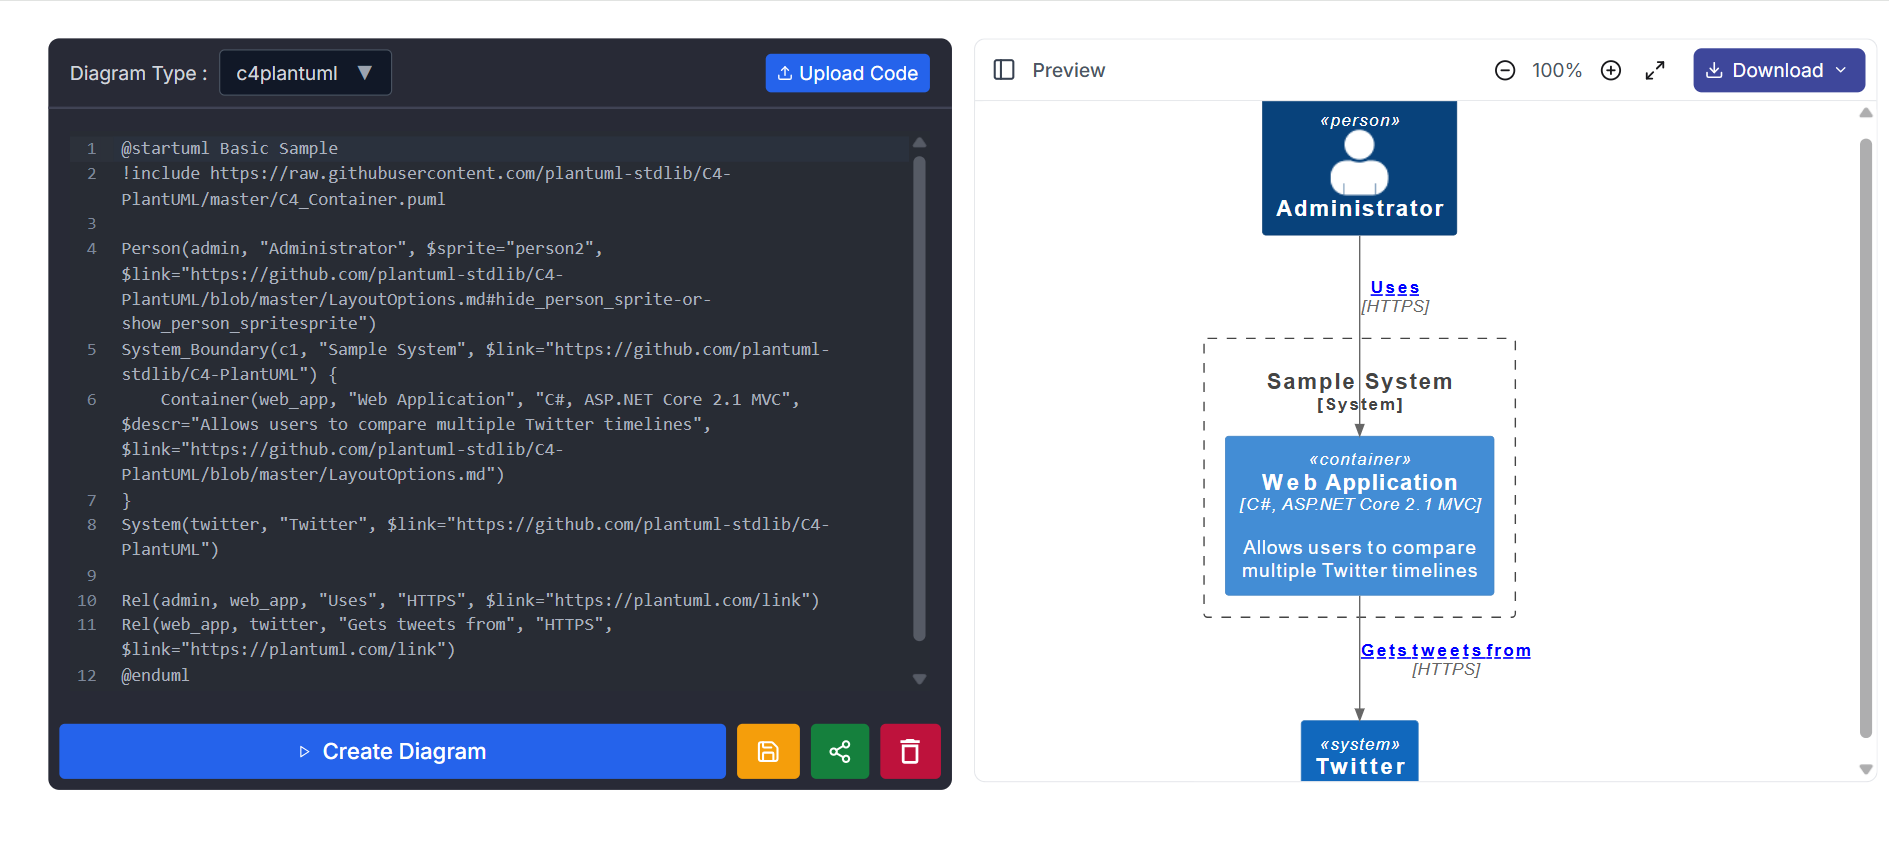Click the Person(admin, "Administrator" code line
This screenshot has height=865, width=1889.
point(416,286)
